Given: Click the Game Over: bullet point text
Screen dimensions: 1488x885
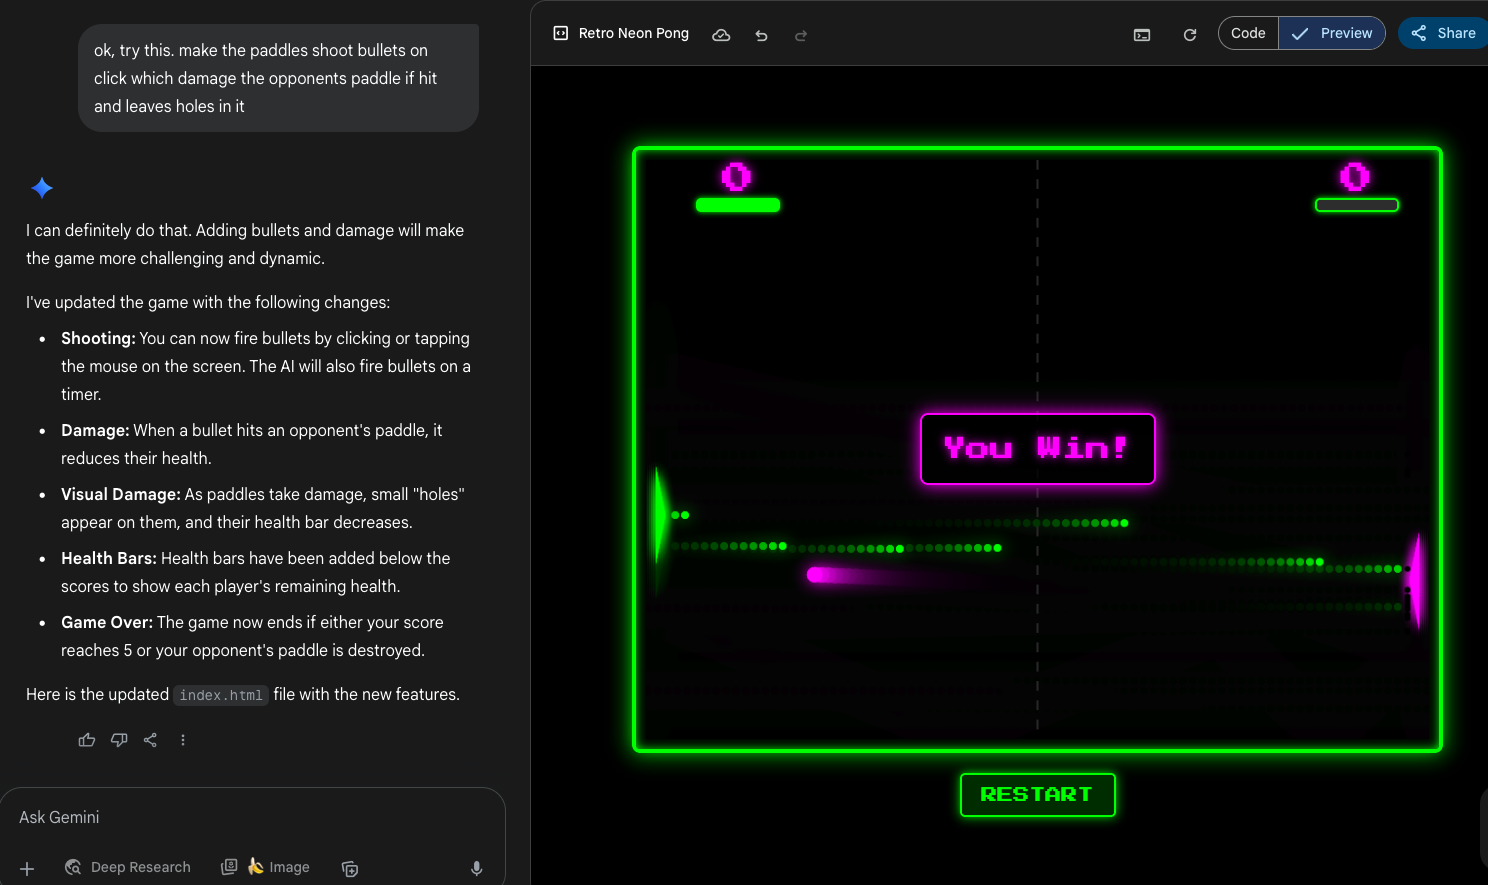Looking at the screenshot, I should [x=252, y=636].
